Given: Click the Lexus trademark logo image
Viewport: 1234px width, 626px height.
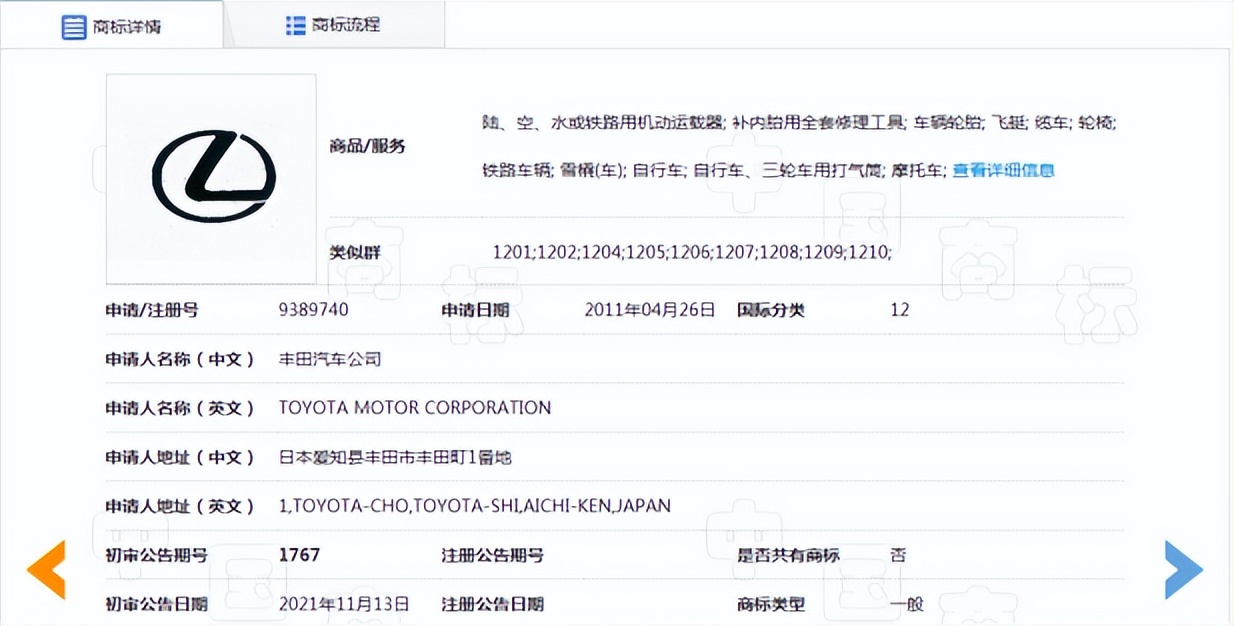Looking at the screenshot, I should coord(212,178).
